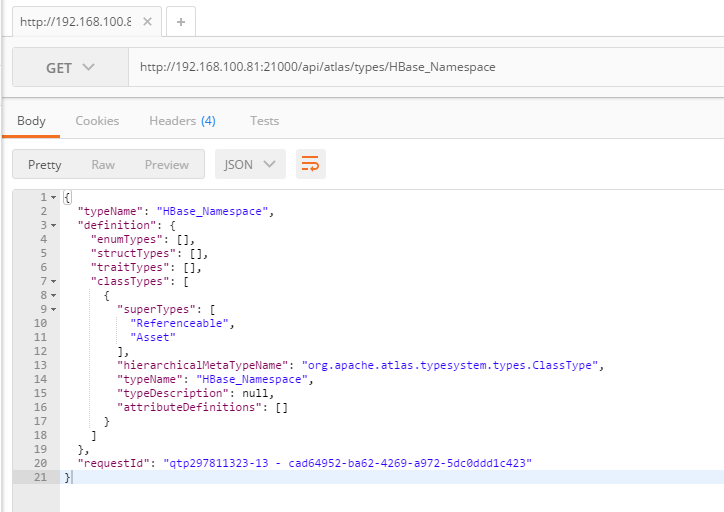Open the GET method dropdown
This screenshot has width=724, height=512.
70,68
